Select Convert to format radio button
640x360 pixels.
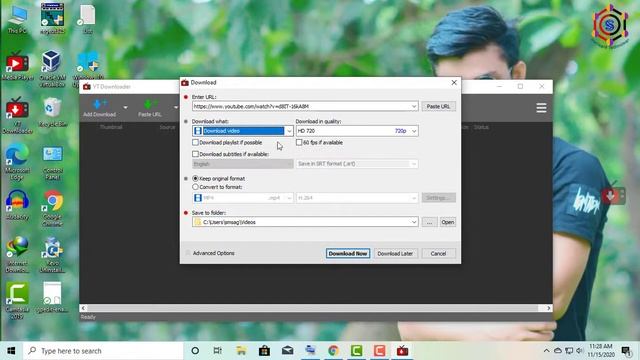tap(196, 187)
